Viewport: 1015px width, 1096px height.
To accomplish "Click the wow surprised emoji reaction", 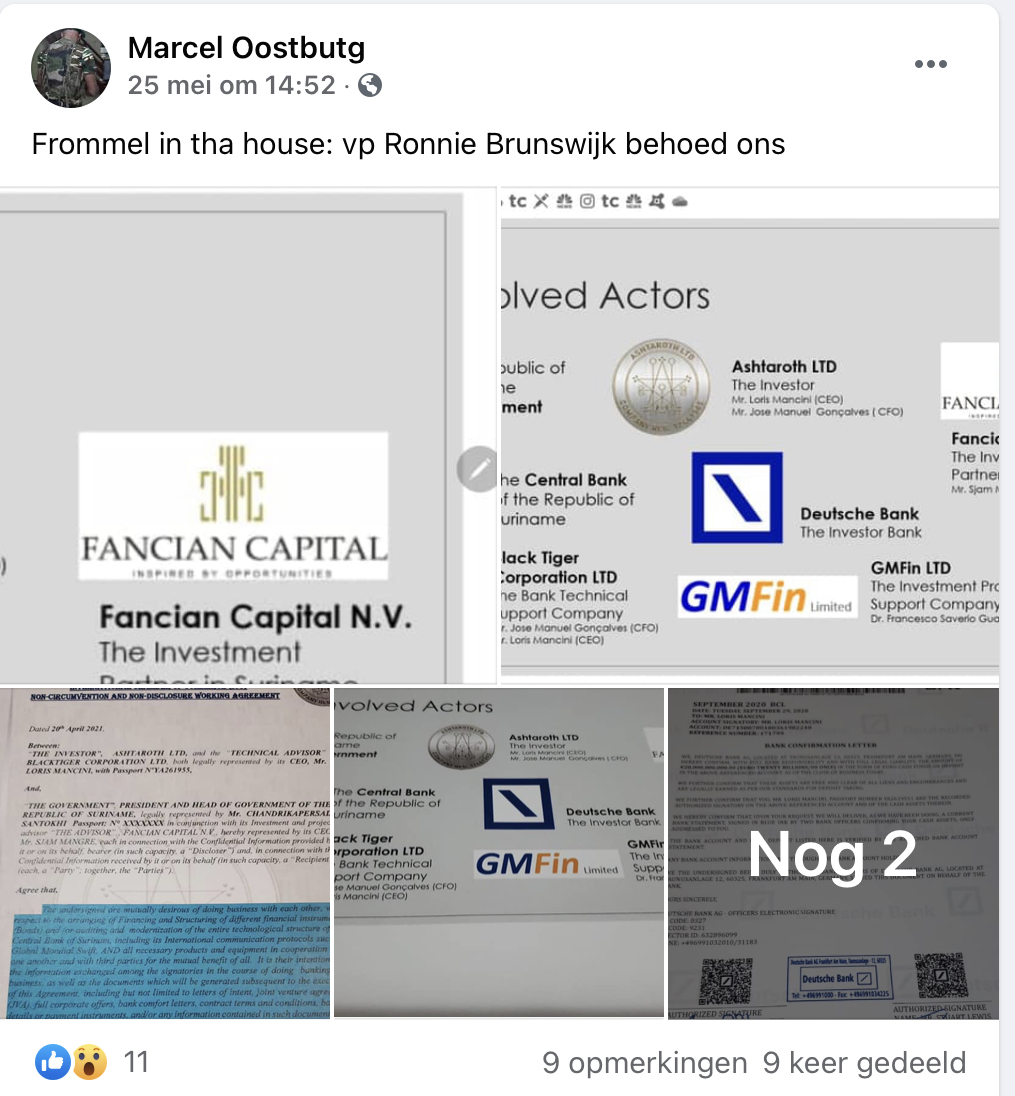I will (89, 1062).
